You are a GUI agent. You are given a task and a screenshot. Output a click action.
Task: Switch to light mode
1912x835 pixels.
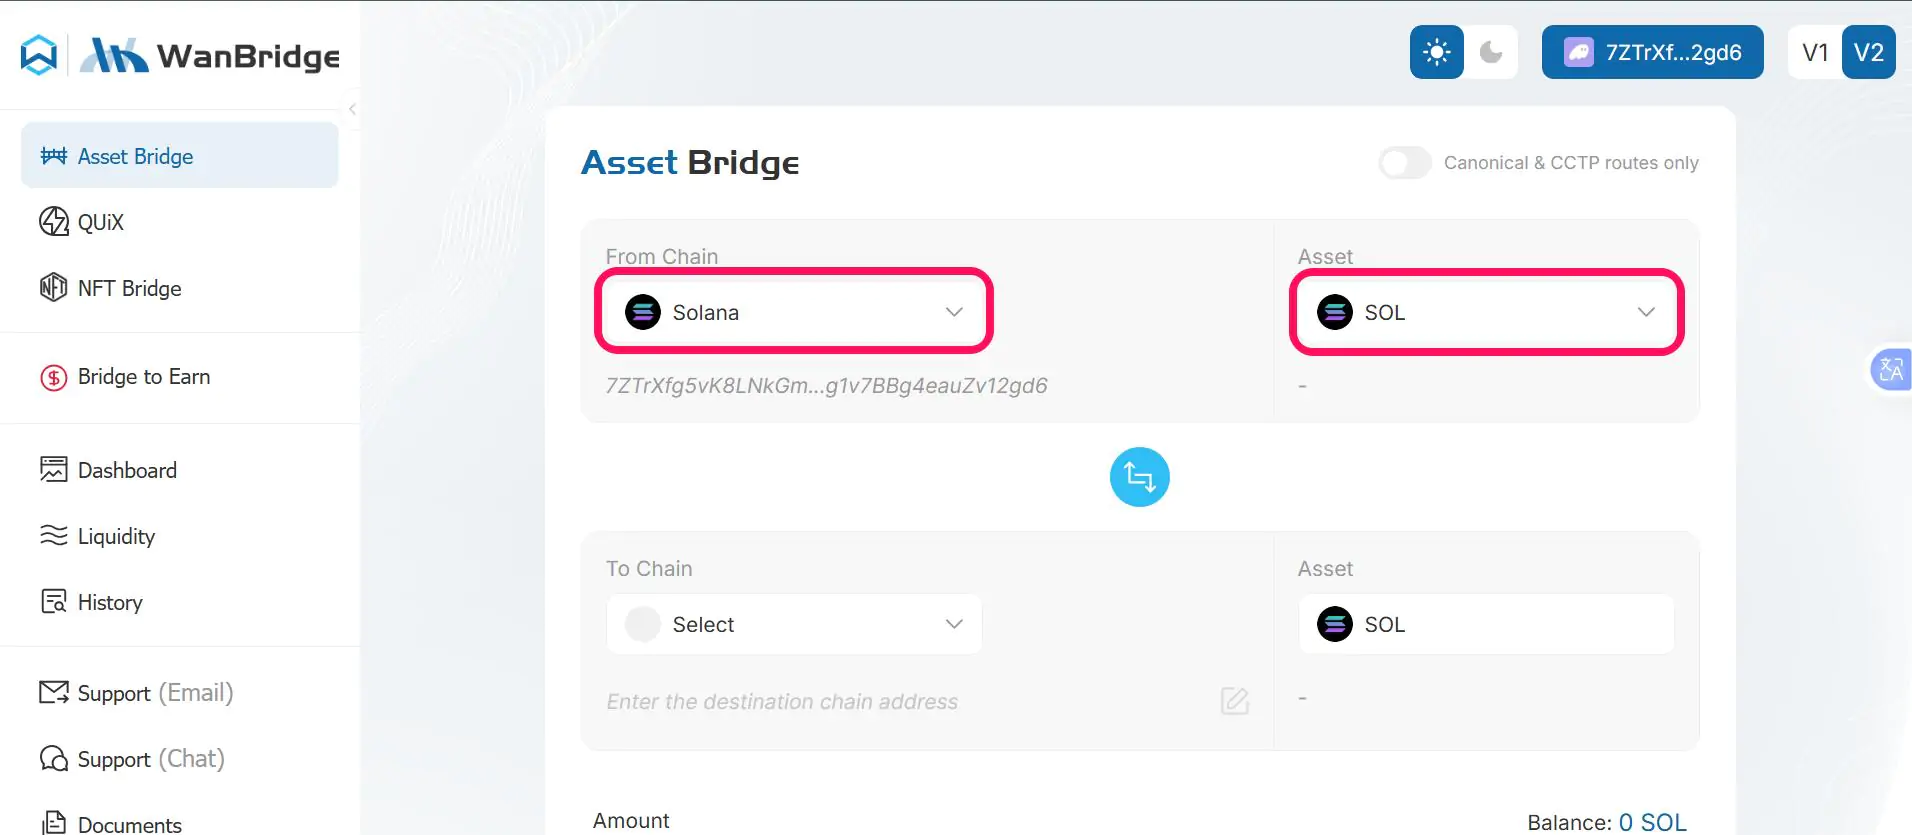pos(1436,52)
